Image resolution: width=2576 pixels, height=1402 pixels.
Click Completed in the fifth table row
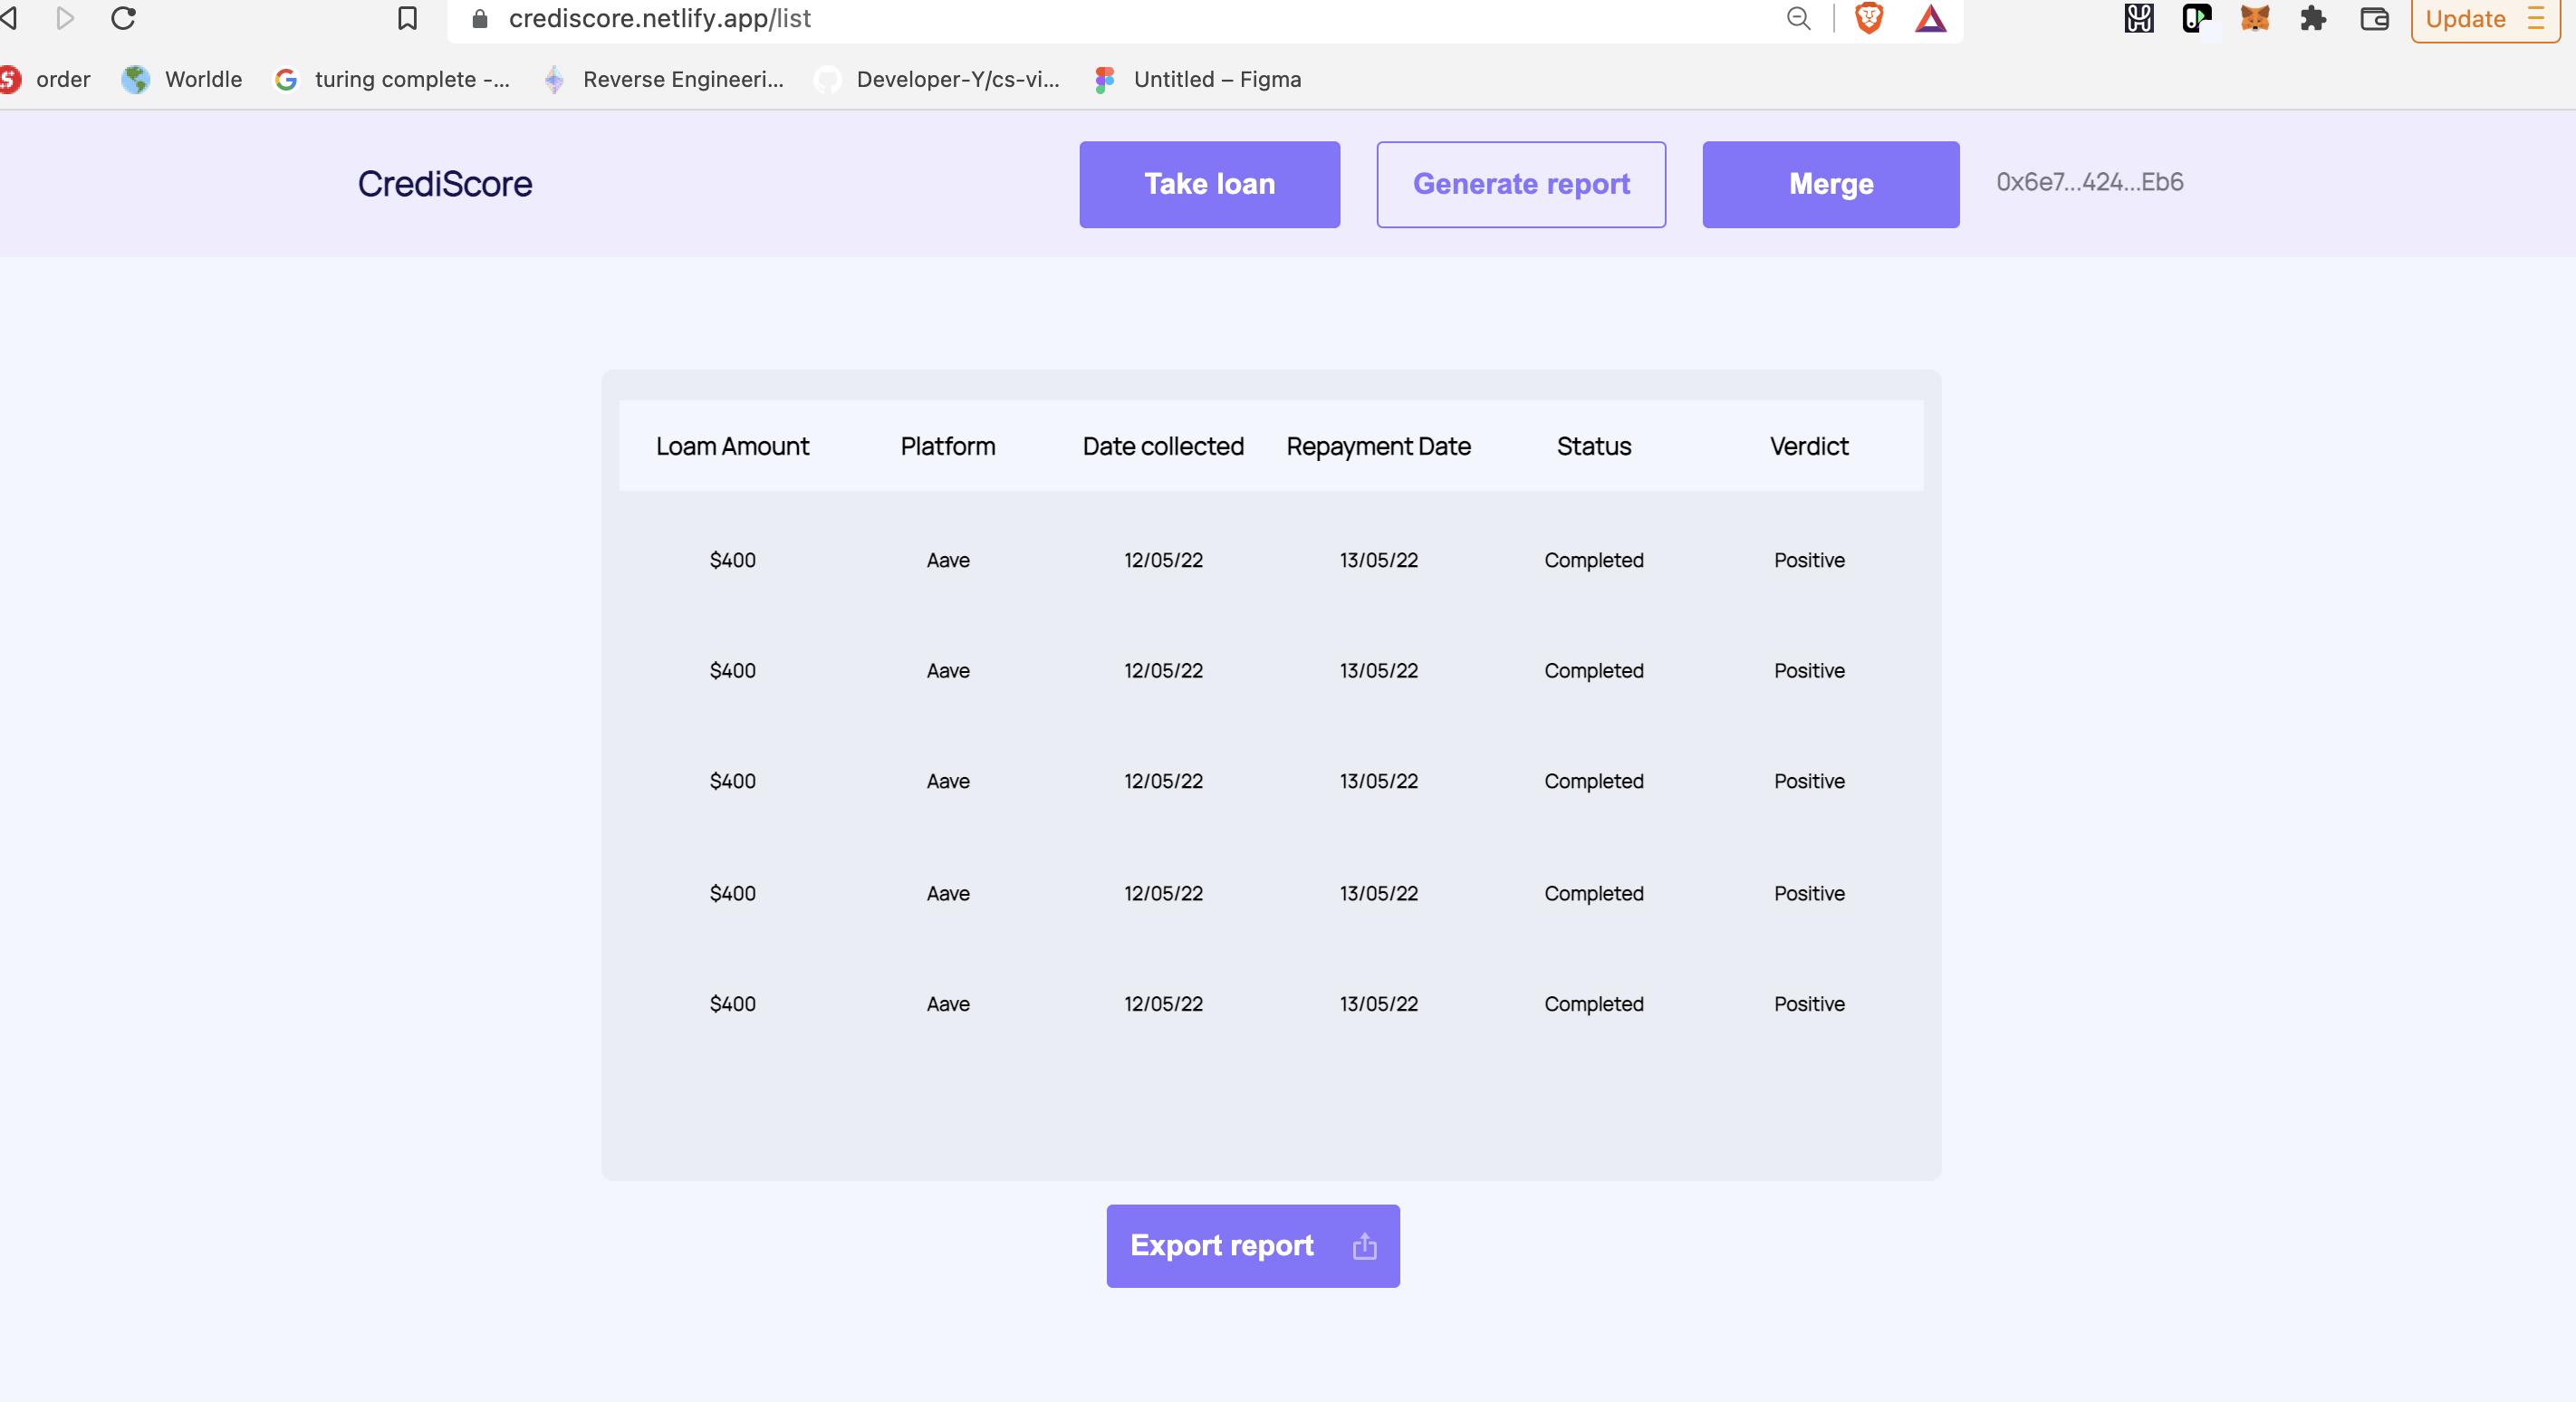coord(1593,1004)
